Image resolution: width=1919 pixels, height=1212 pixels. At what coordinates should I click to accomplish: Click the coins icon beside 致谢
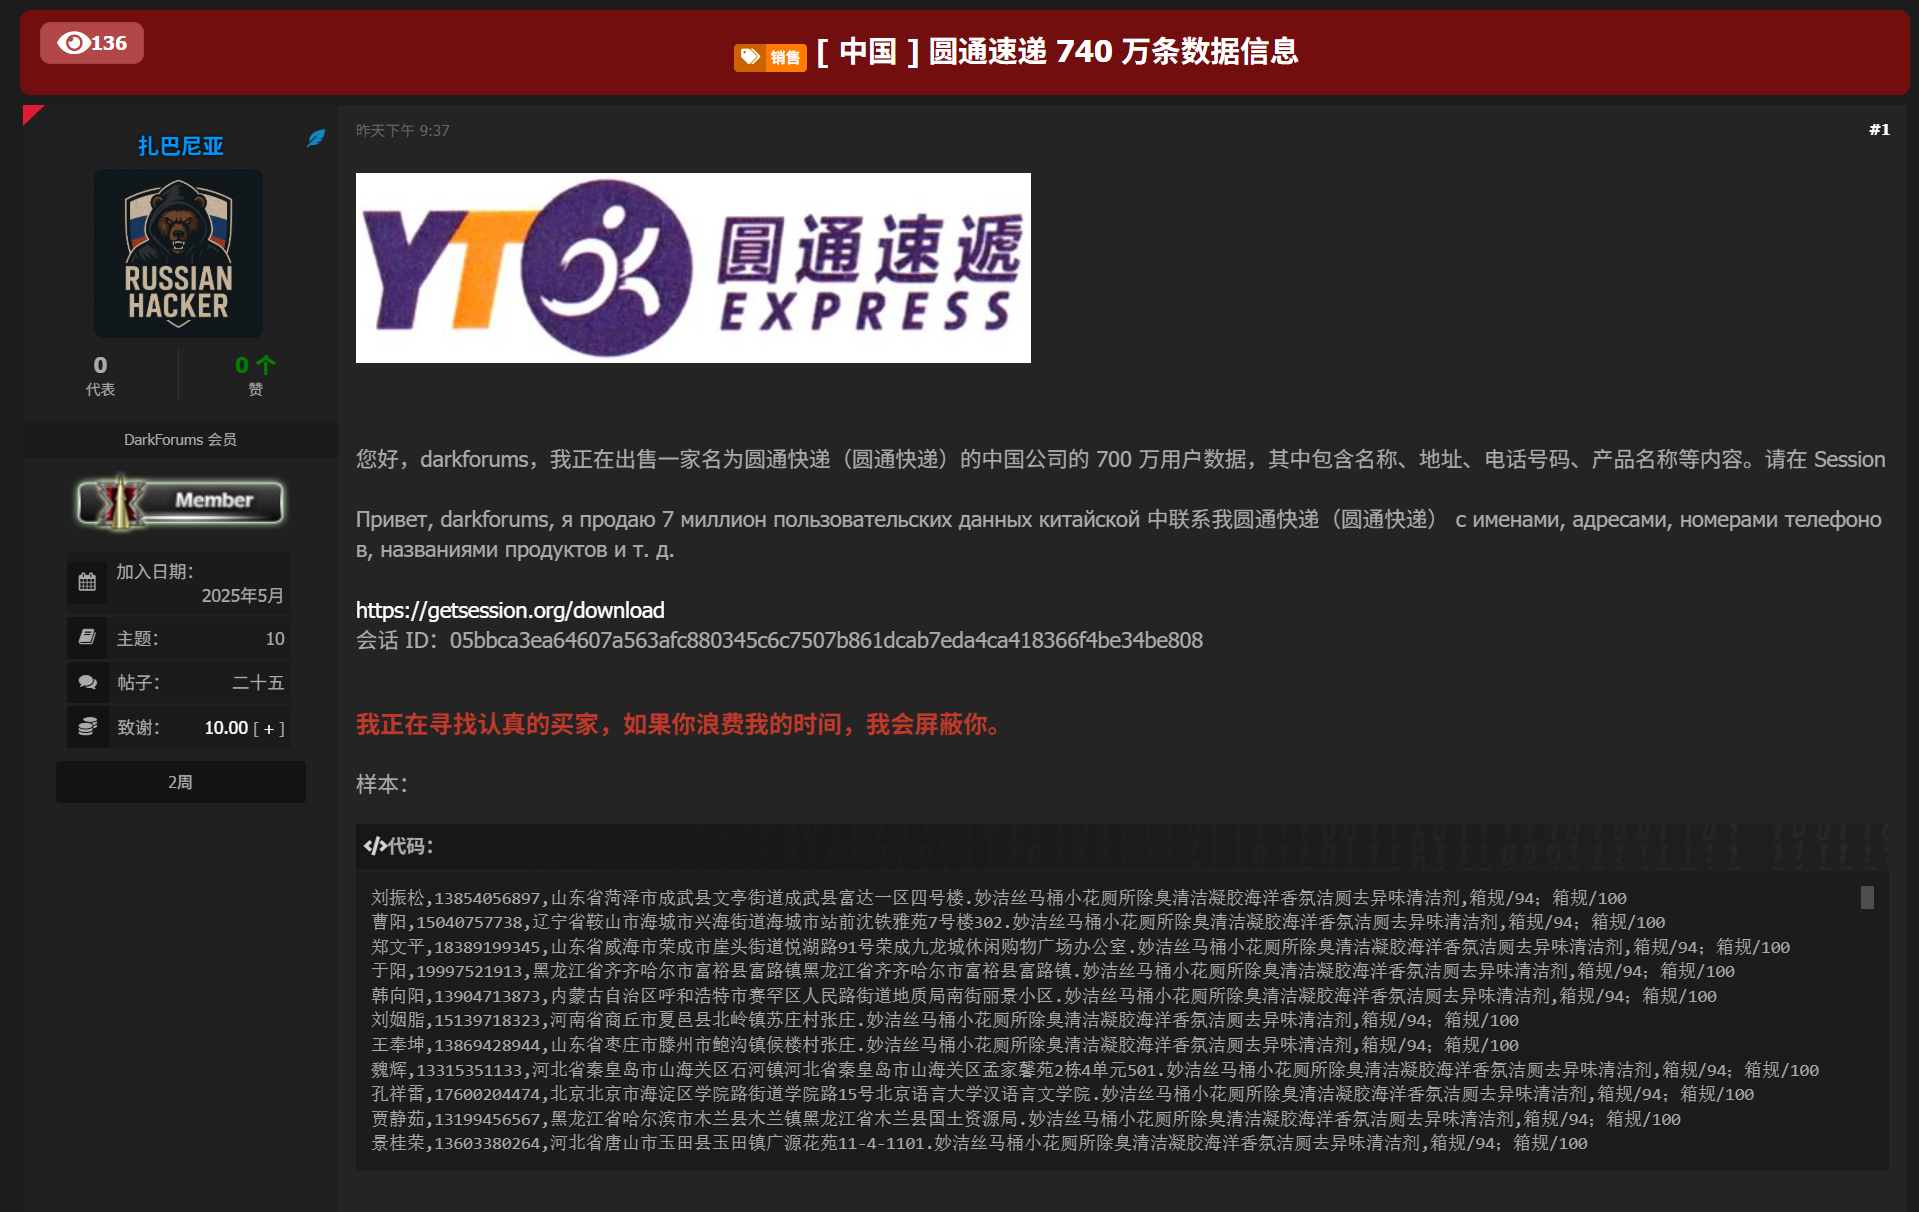click(x=87, y=727)
